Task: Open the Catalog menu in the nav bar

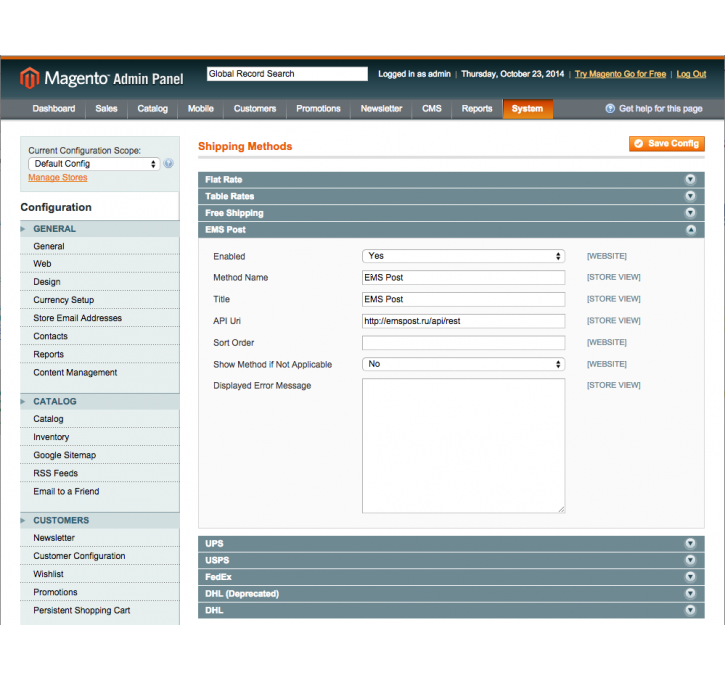Action: pos(153,109)
